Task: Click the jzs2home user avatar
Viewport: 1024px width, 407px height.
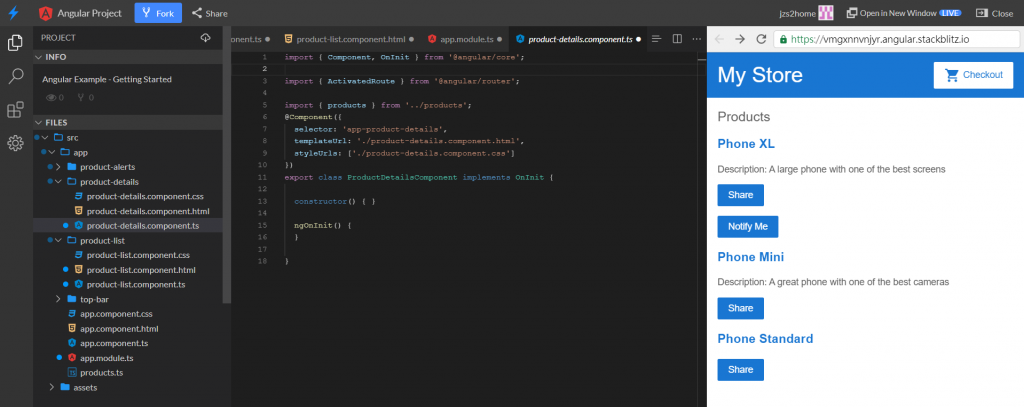Action: pyautogui.click(x=826, y=13)
